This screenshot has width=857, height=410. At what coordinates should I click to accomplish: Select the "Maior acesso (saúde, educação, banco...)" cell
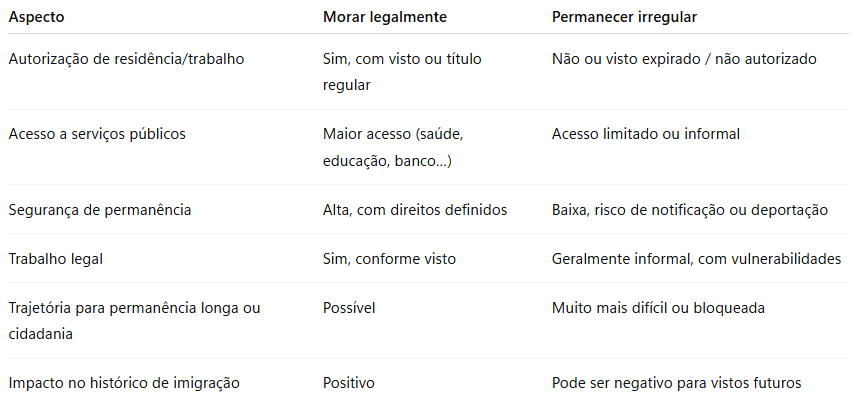pyautogui.click(x=393, y=147)
